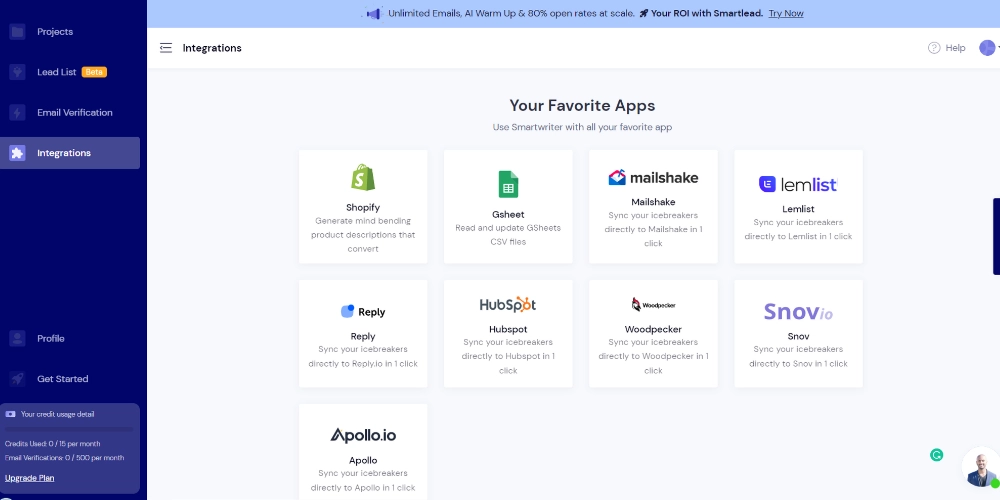This screenshot has width=1000, height=500.
Task: Select the Mailshake logo
Action: [x=653, y=177]
